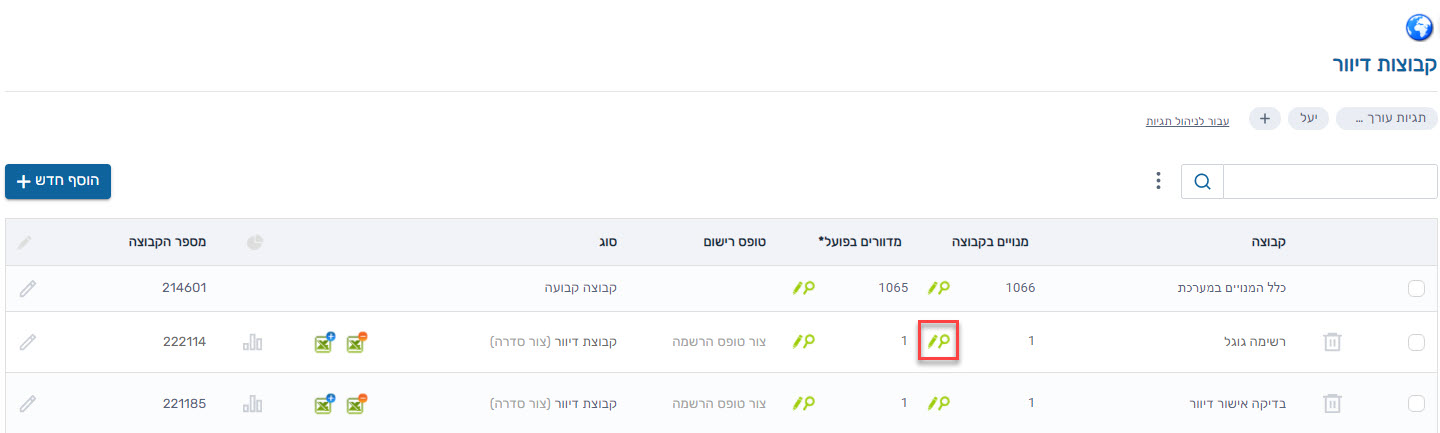Click the highlighted search-edit icon in רשימה גוגל row
Viewport: 1440px width, 433px height.
point(938,342)
